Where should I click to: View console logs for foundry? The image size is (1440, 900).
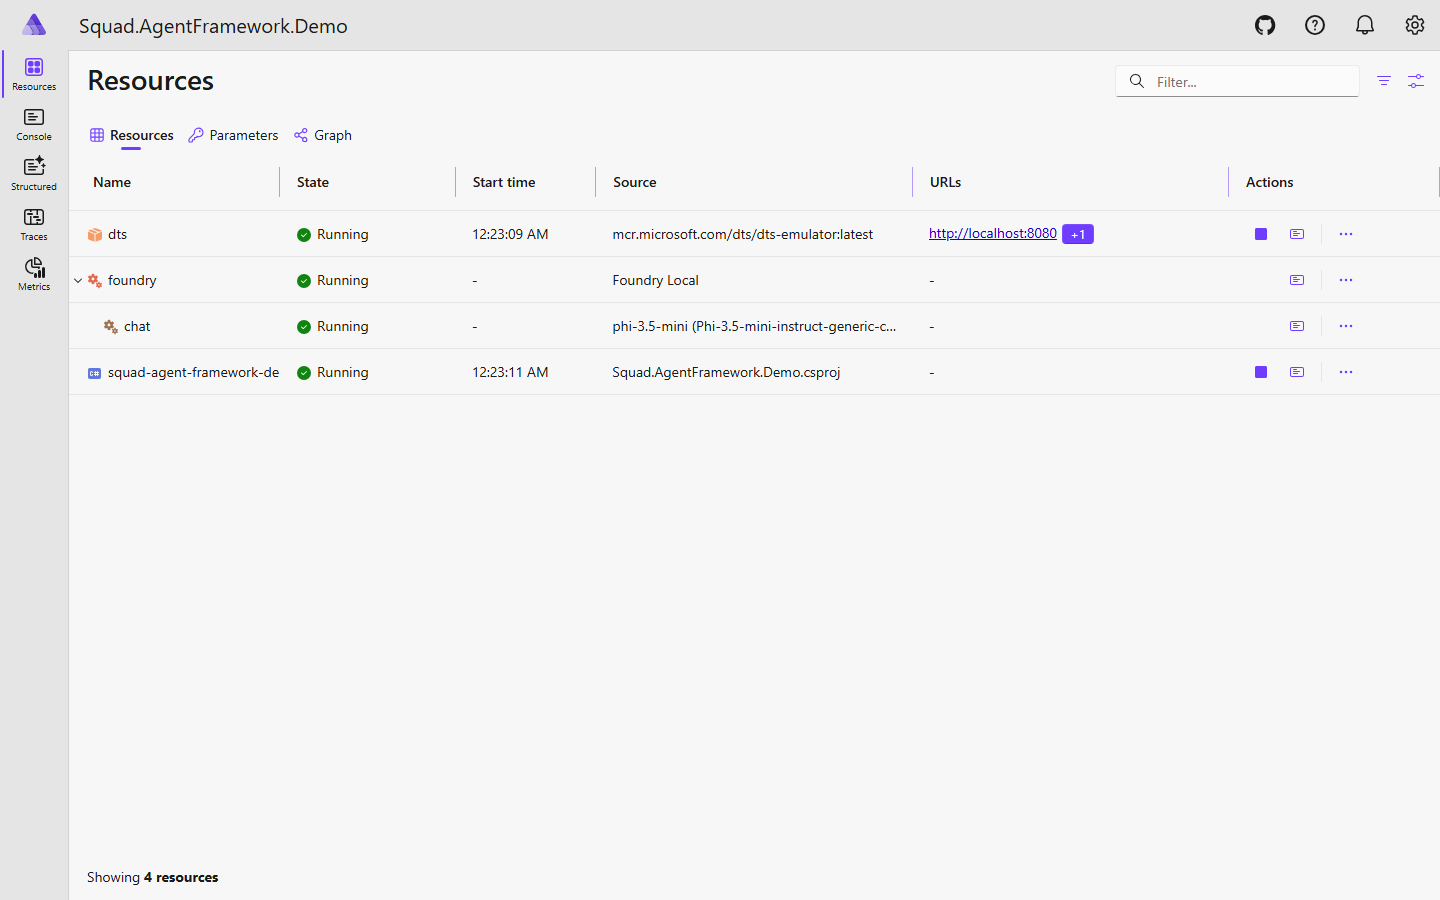1297,280
